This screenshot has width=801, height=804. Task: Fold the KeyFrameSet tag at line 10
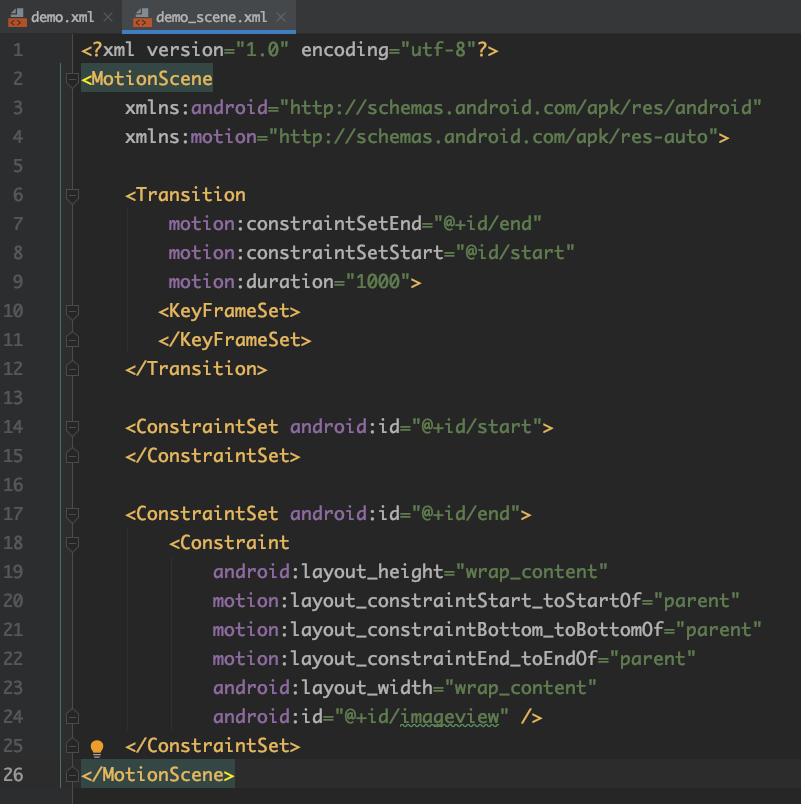click(72, 311)
